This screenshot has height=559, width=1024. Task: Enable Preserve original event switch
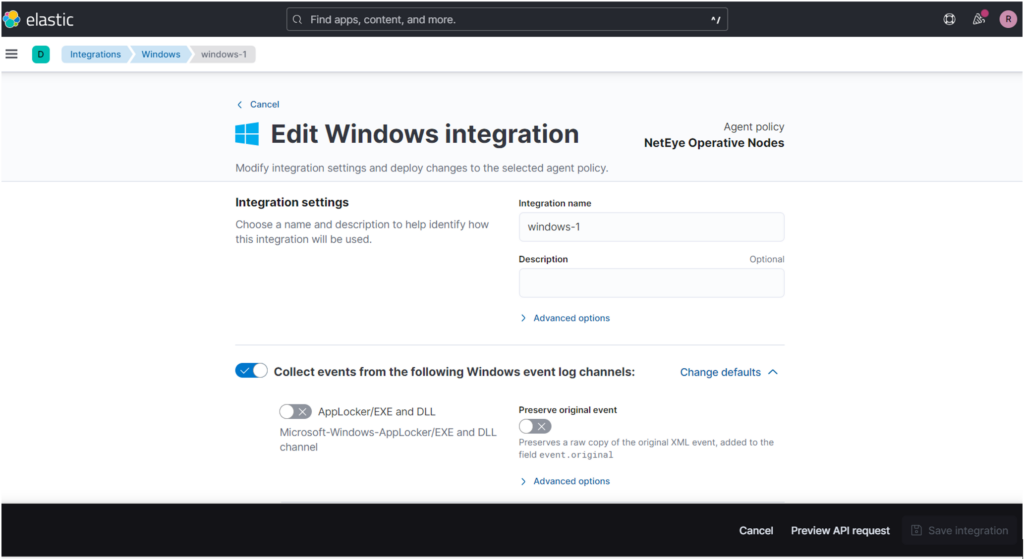(x=535, y=426)
